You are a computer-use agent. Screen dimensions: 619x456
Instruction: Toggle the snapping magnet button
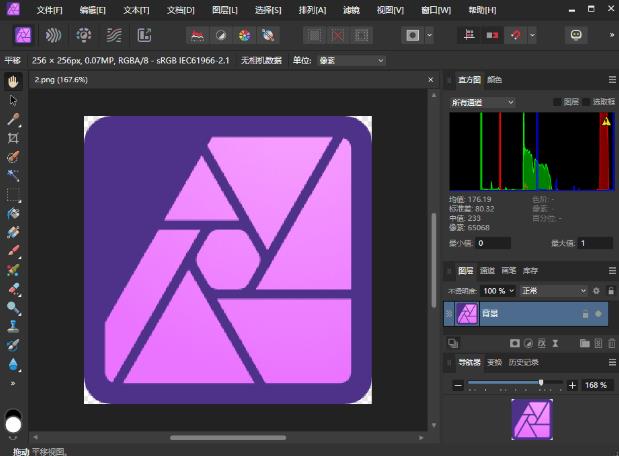click(516, 36)
